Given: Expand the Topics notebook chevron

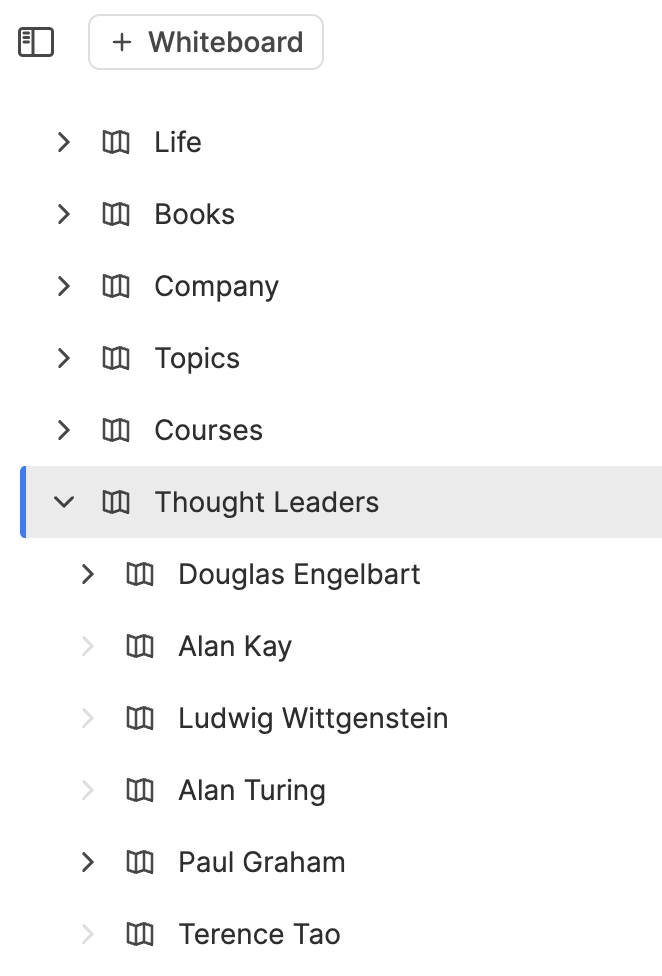Looking at the screenshot, I should 64,358.
